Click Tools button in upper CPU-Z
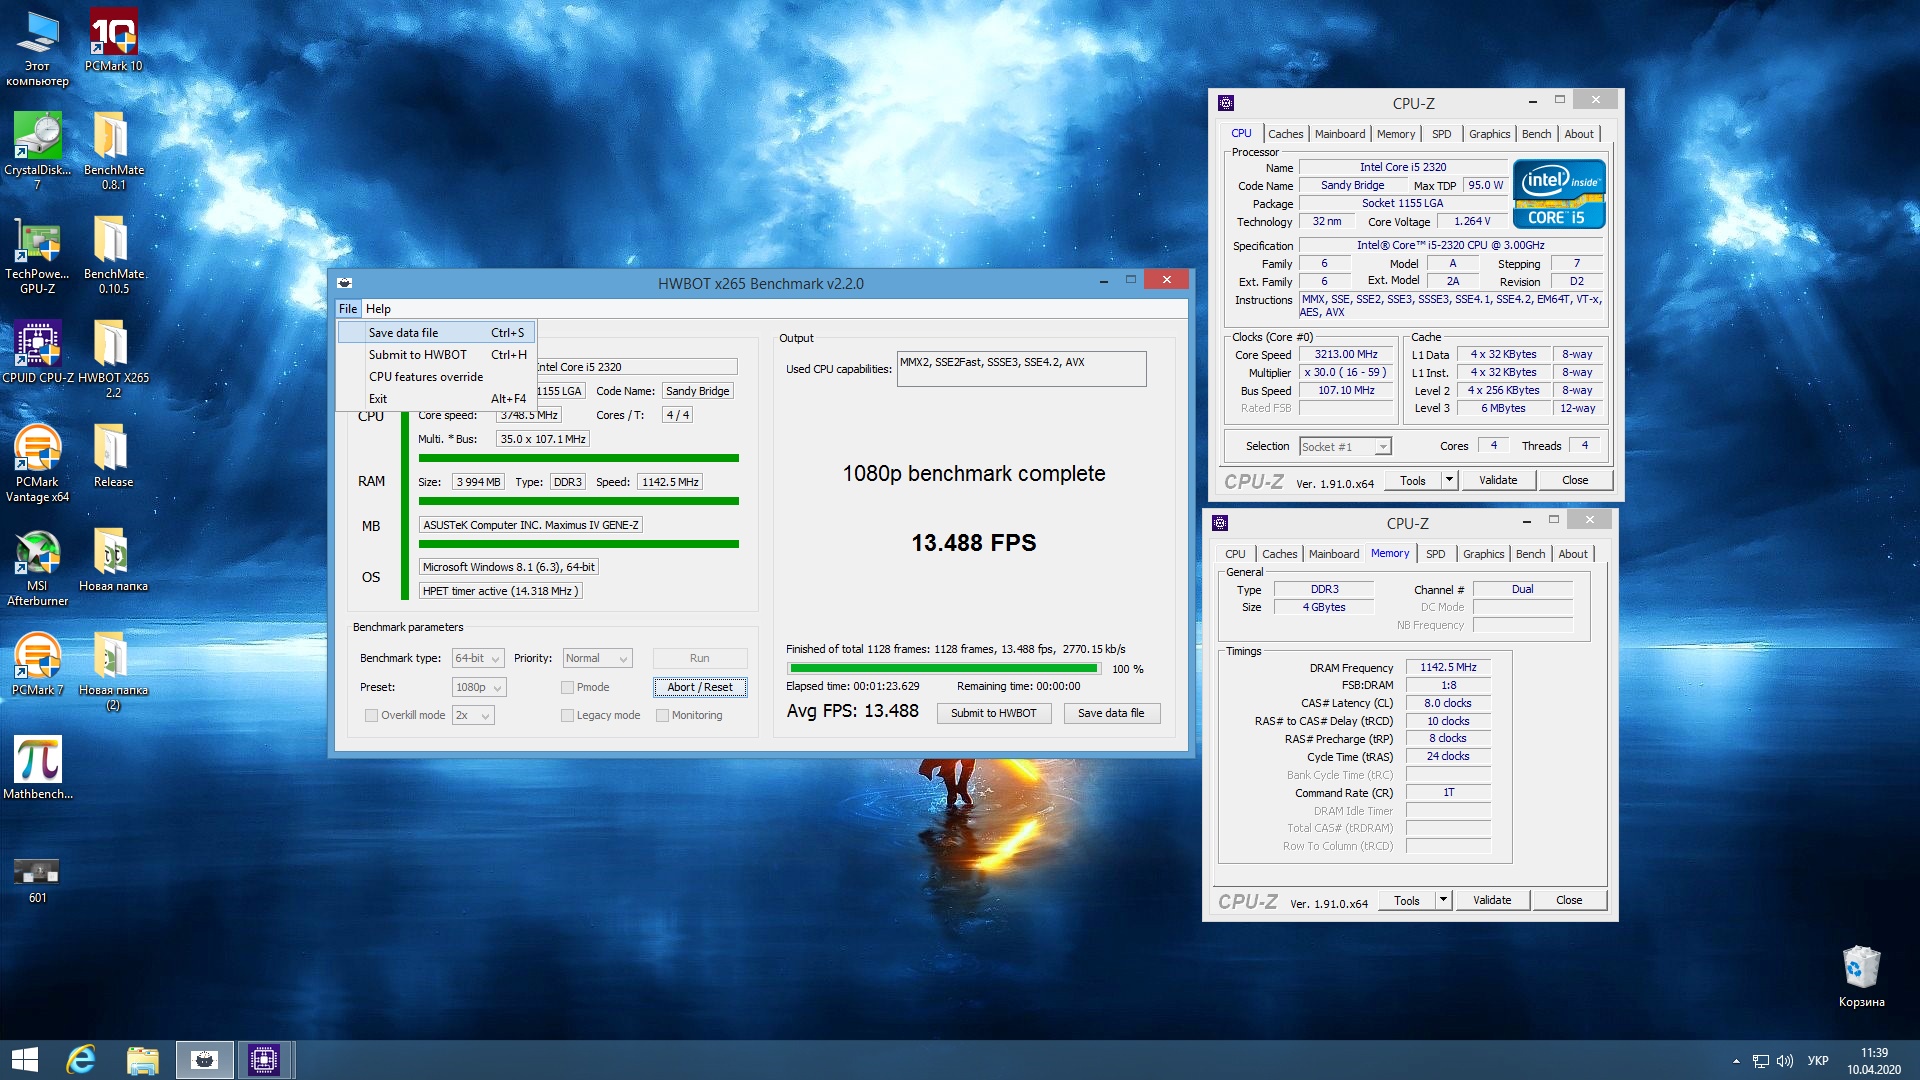The width and height of the screenshot is (1920, 1080). (1412, 480)
